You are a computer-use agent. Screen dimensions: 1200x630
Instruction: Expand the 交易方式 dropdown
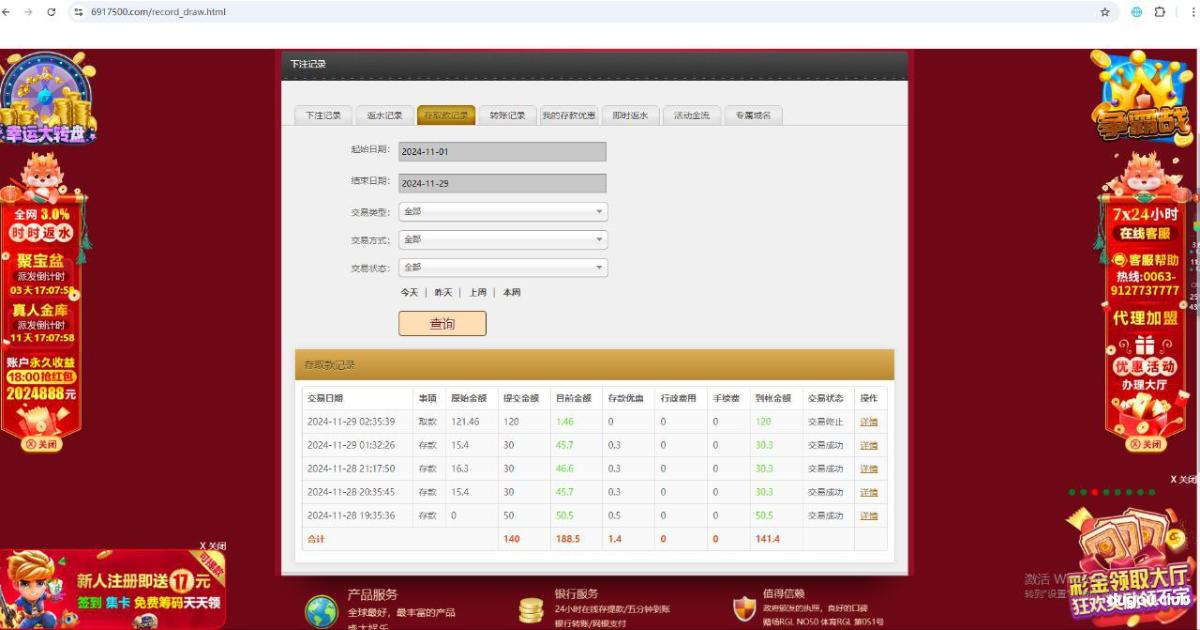[x=503, y=239]
